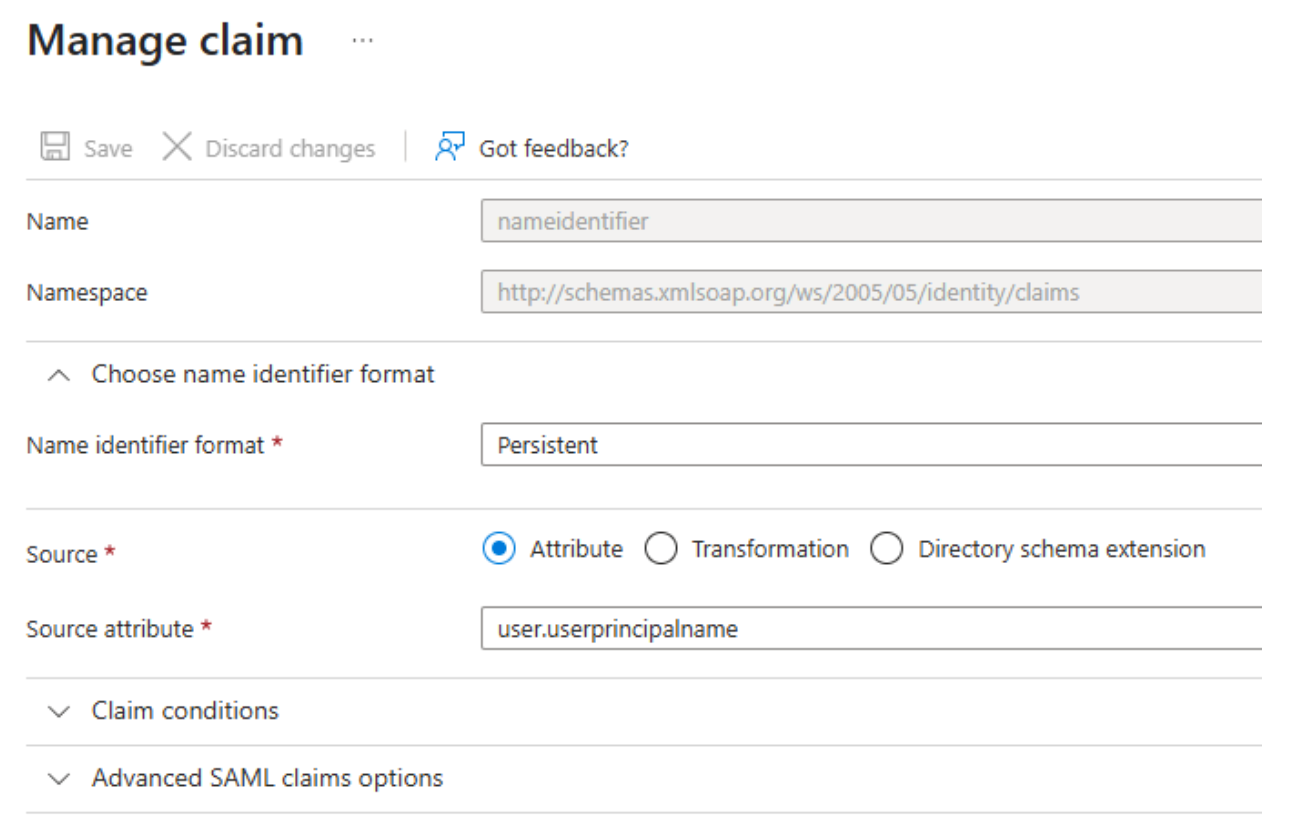Click the Got feedback person icon

click(449, 147)
